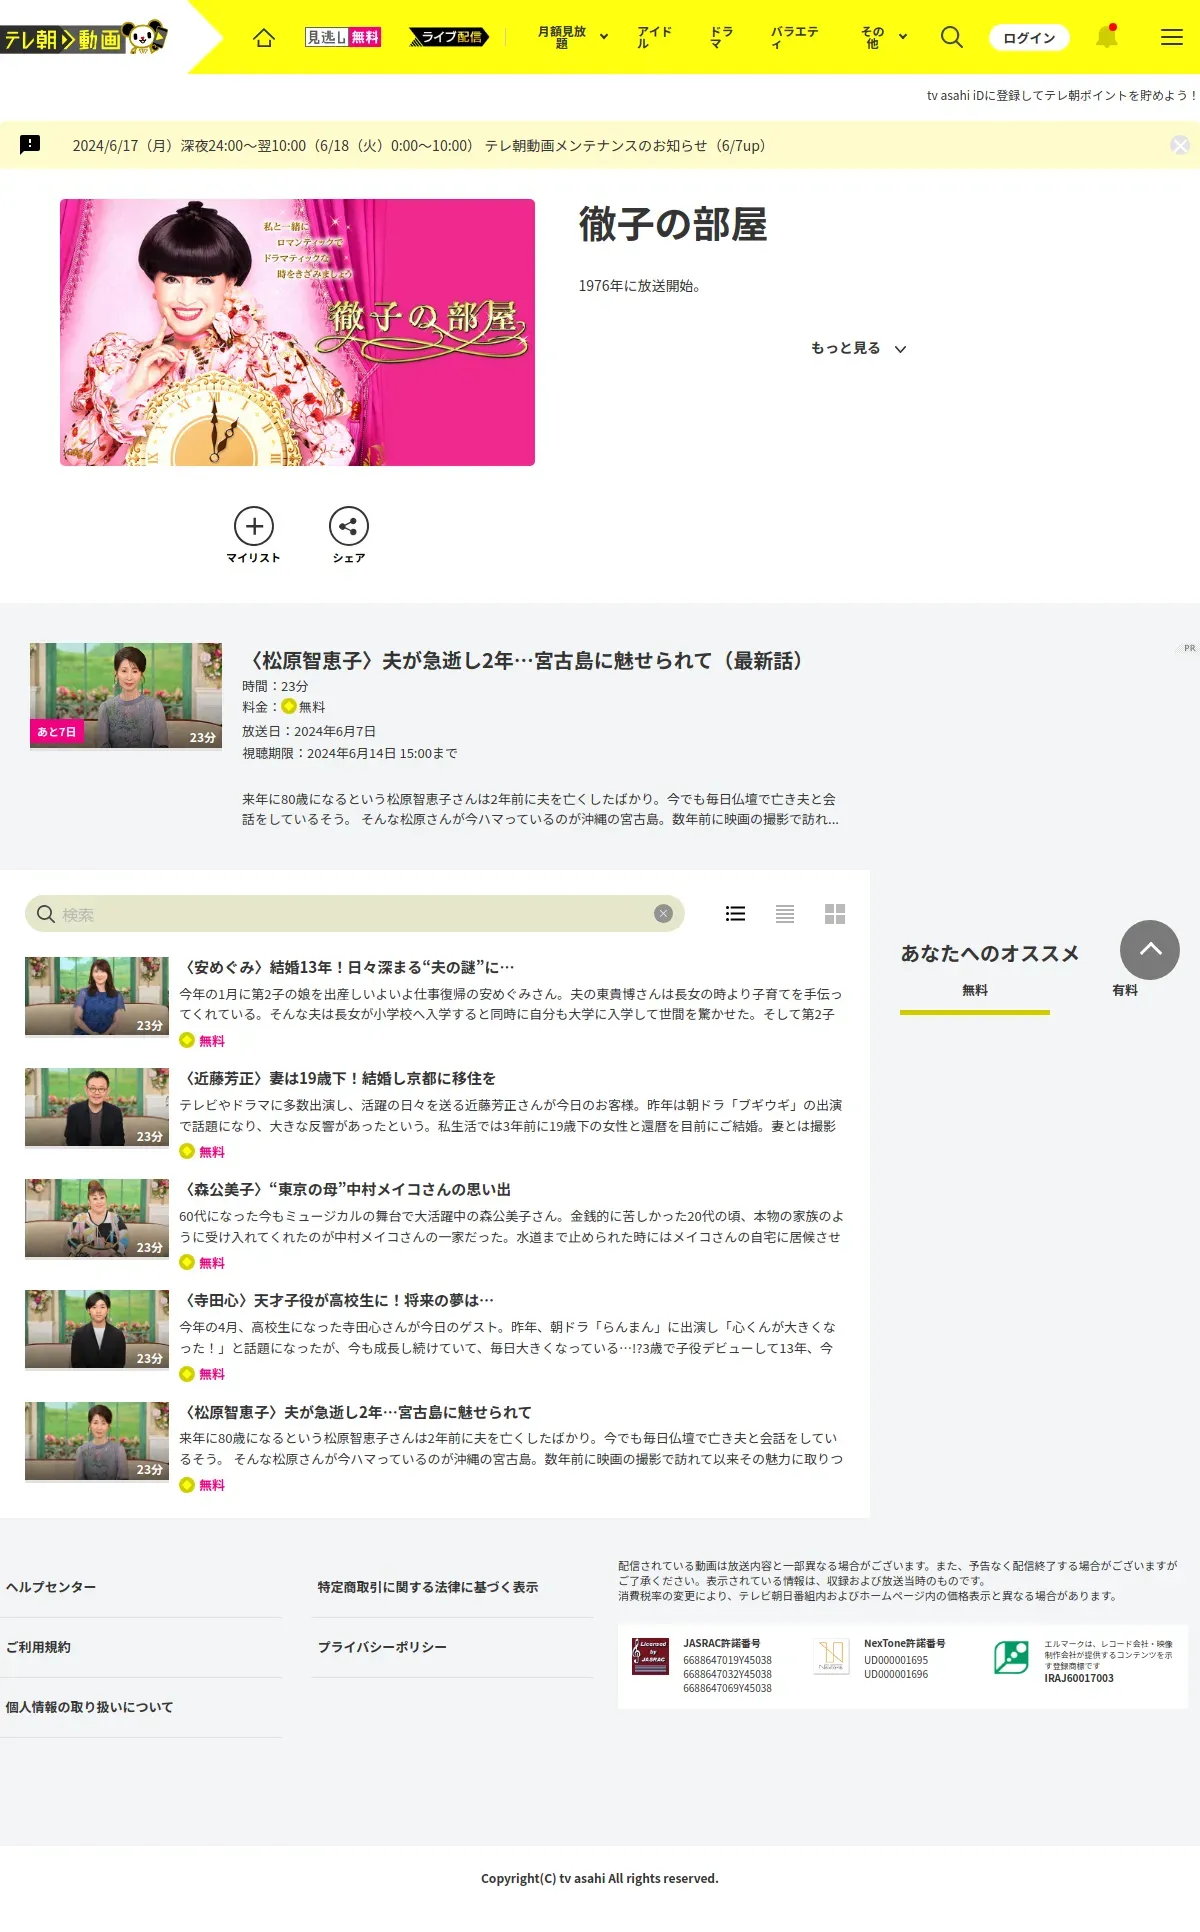Open バラエティ menu item

(x=794, y=37)
